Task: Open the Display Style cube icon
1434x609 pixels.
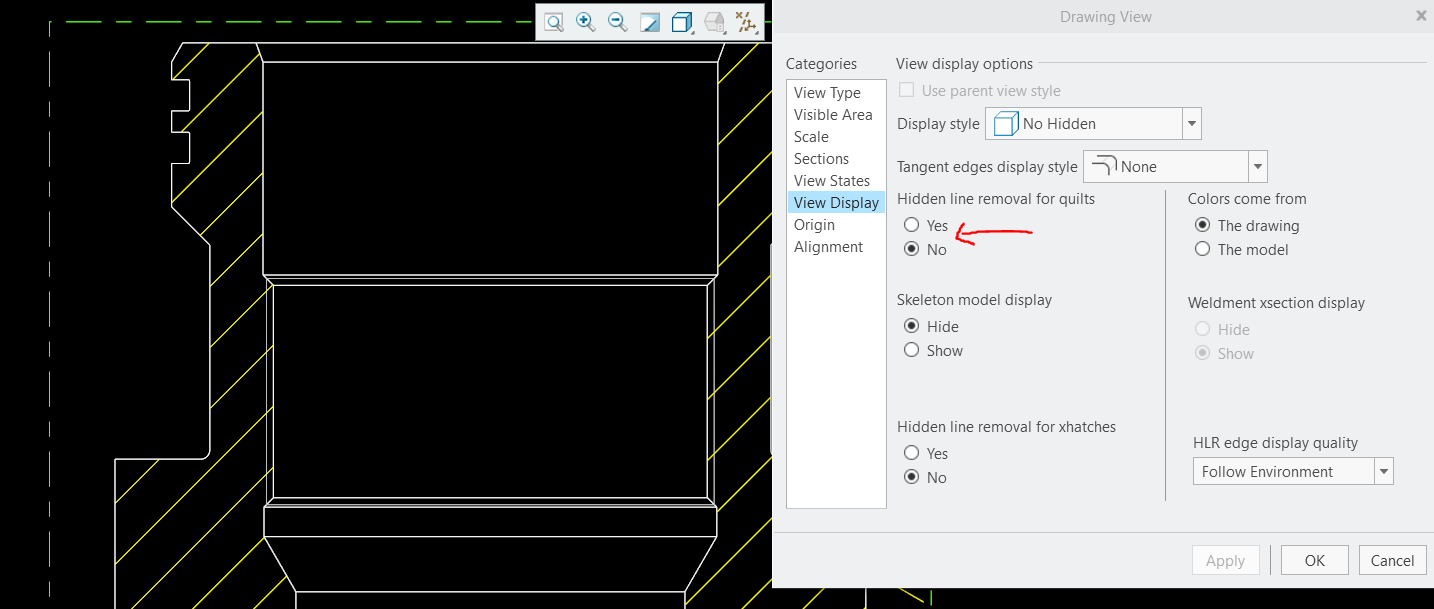Action: (681, 22)
